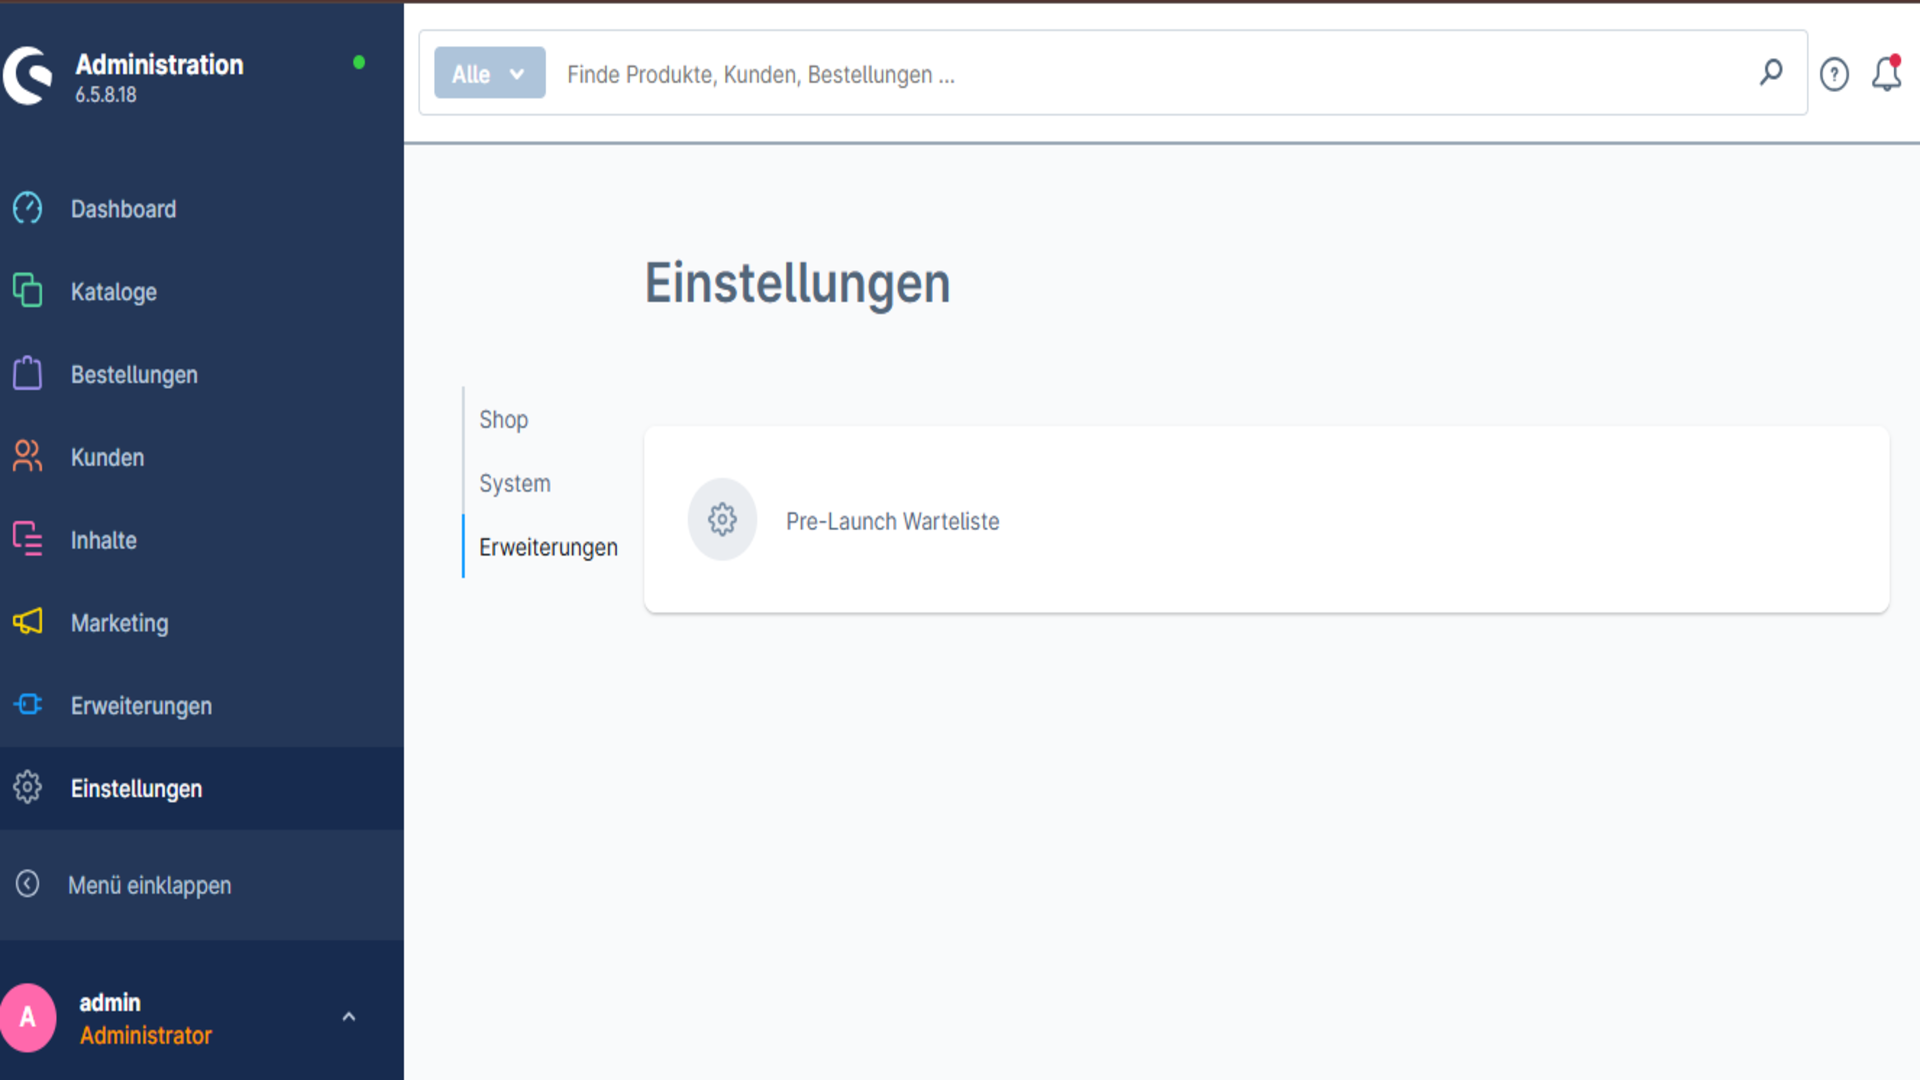This screenshot has height=1080, width=1920.
Task: Click the Einstellungen gear icon in sidebar
Action: (x=27, y=788)
